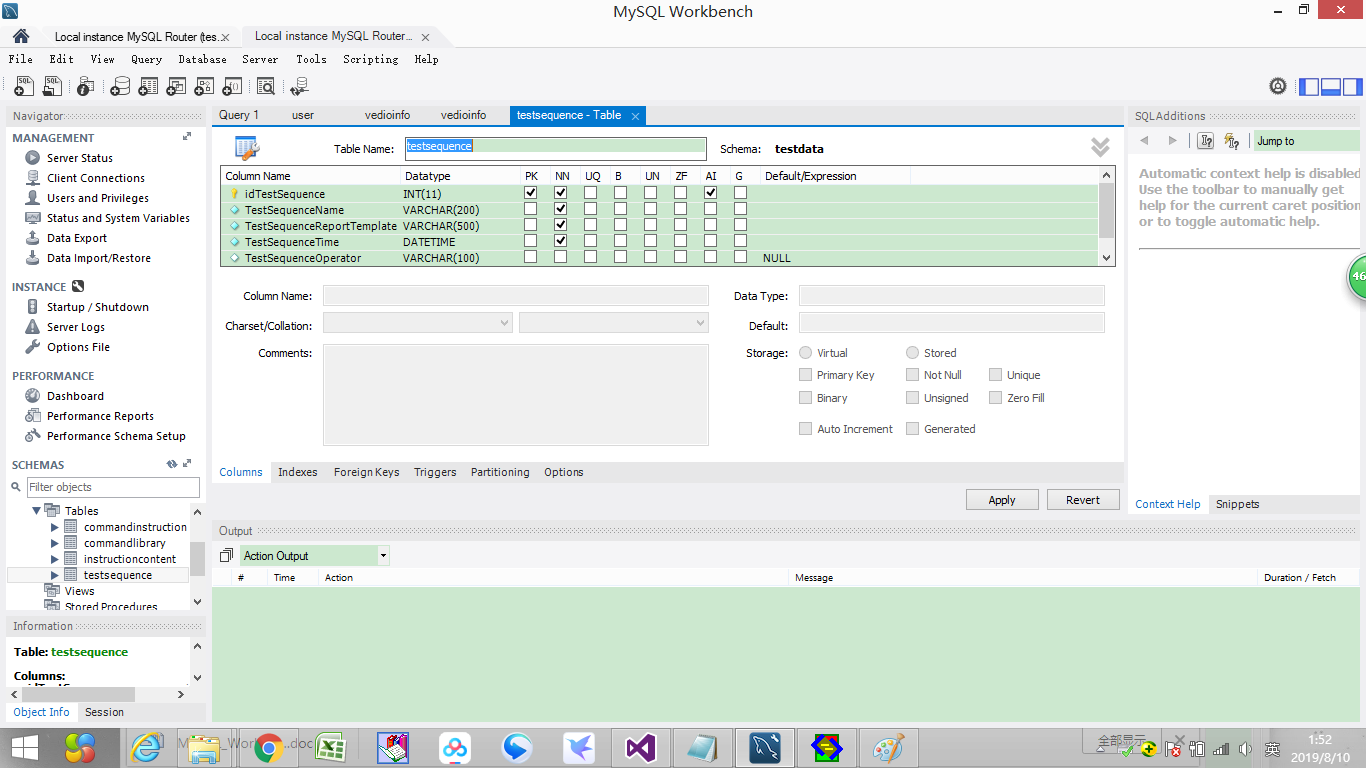Image resolution: width=1366 pixels, height=768 pixels.
Task: Open Chrome from the taskbar
Action: [x=268, y=748]
